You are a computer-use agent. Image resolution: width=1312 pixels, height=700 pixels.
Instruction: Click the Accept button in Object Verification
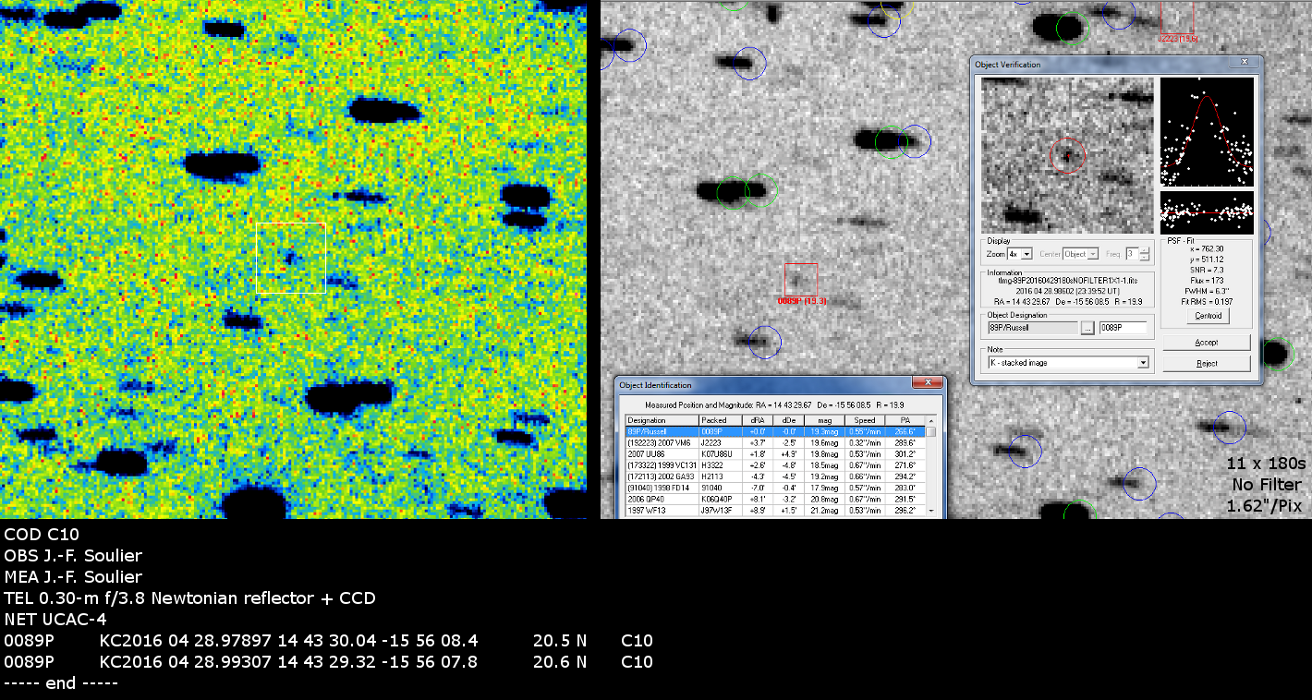click(1206, 342)
